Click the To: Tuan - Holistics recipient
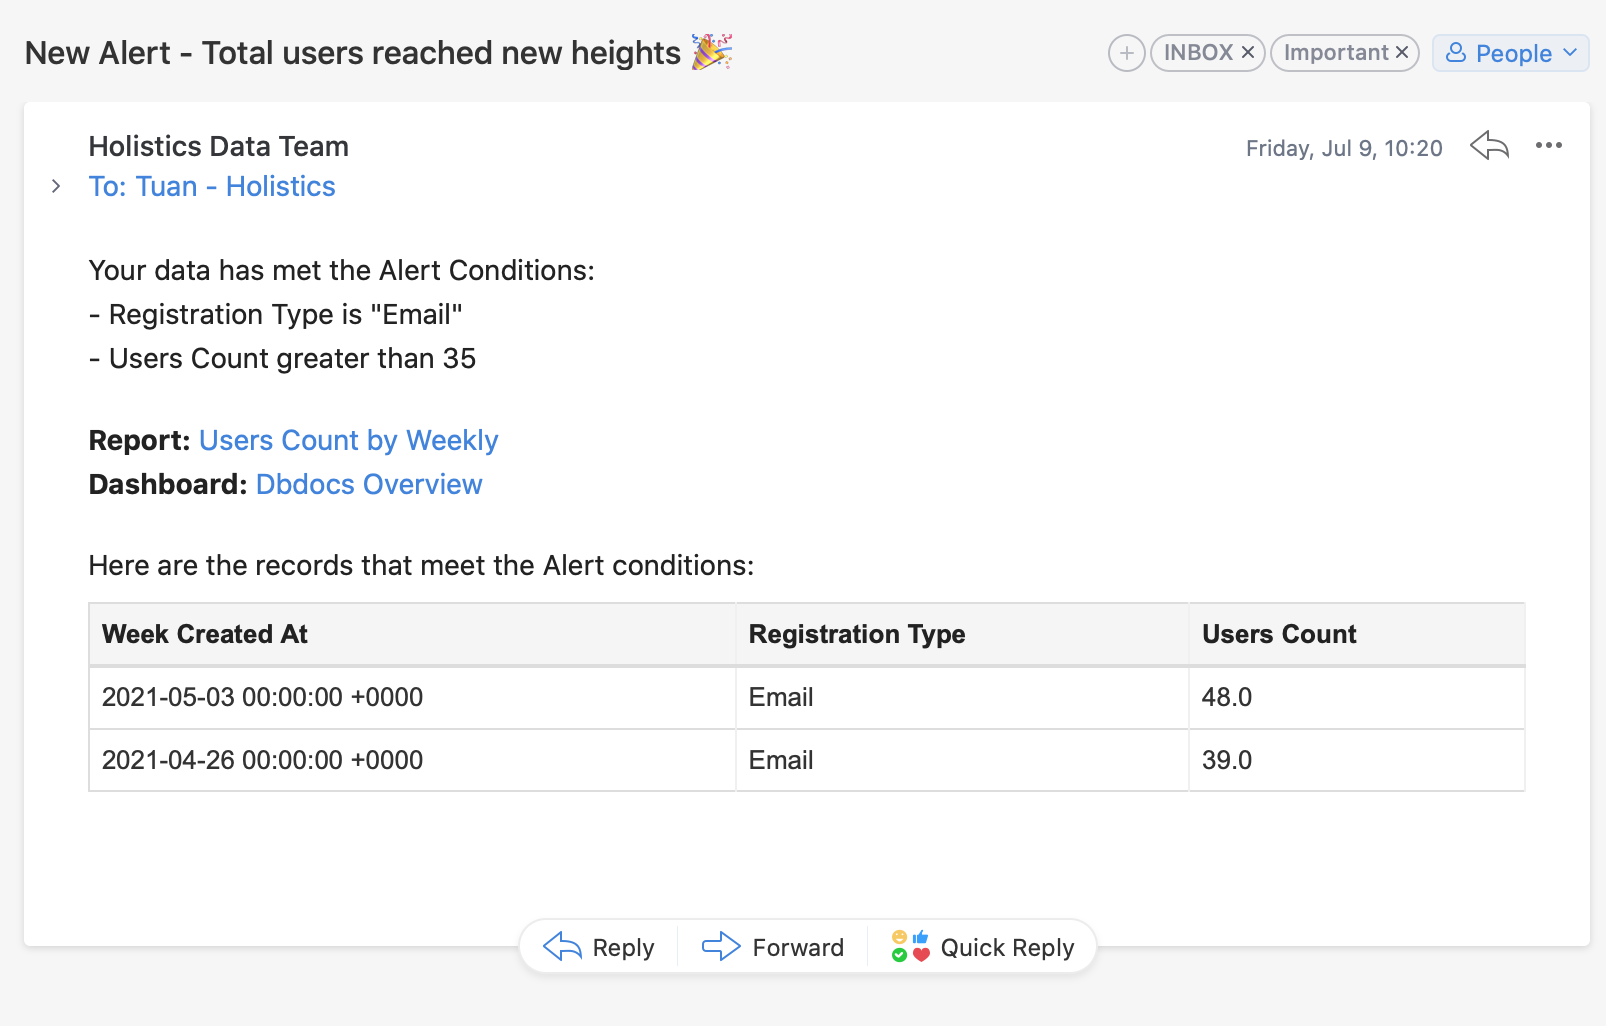 click(x=212, y=187)
